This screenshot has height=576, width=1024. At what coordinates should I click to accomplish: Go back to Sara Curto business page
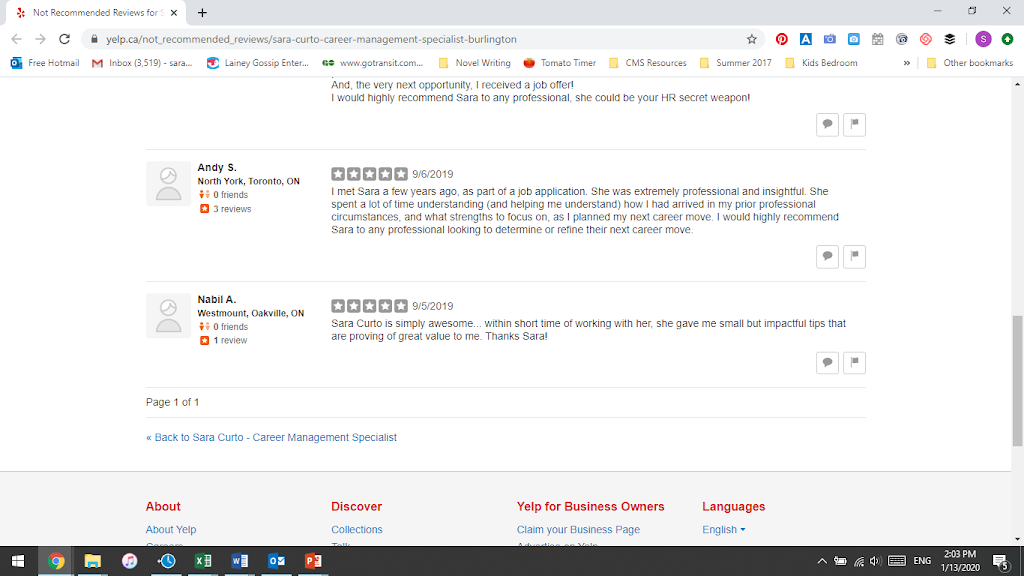click(x=271, y=438)
